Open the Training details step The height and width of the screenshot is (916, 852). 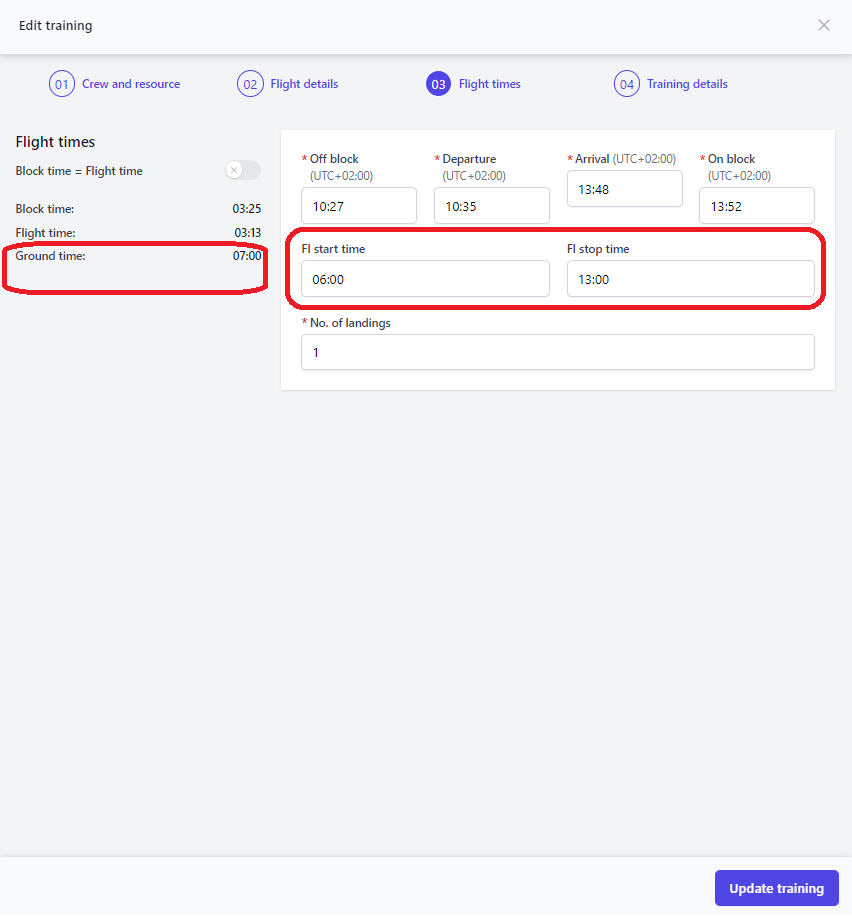(687, 84)
